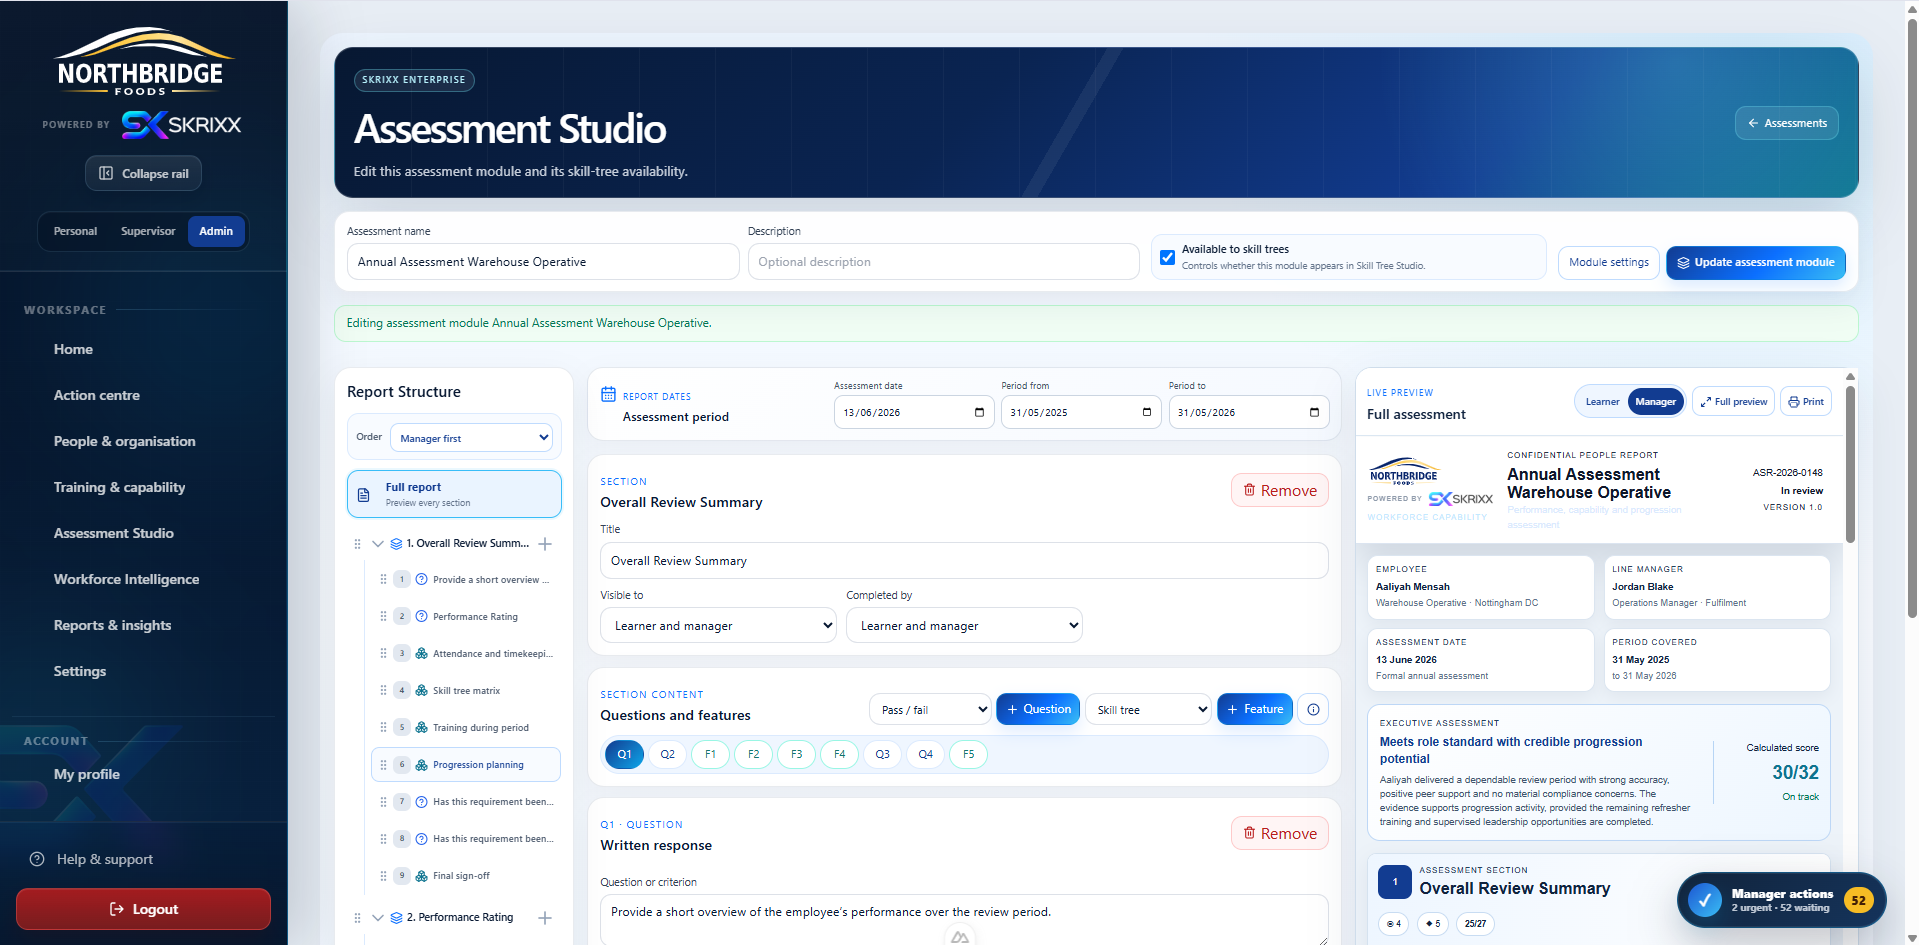Click trash icon on Q1 Question Remove

(x=1249, y=833)
